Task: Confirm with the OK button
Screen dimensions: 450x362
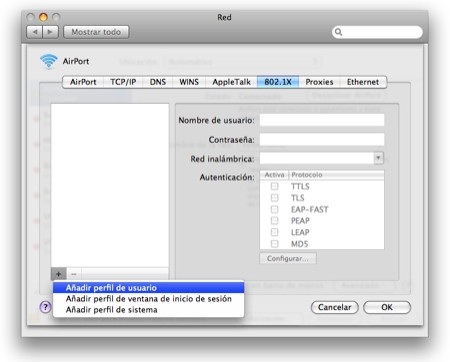Action: coord(387,307)
